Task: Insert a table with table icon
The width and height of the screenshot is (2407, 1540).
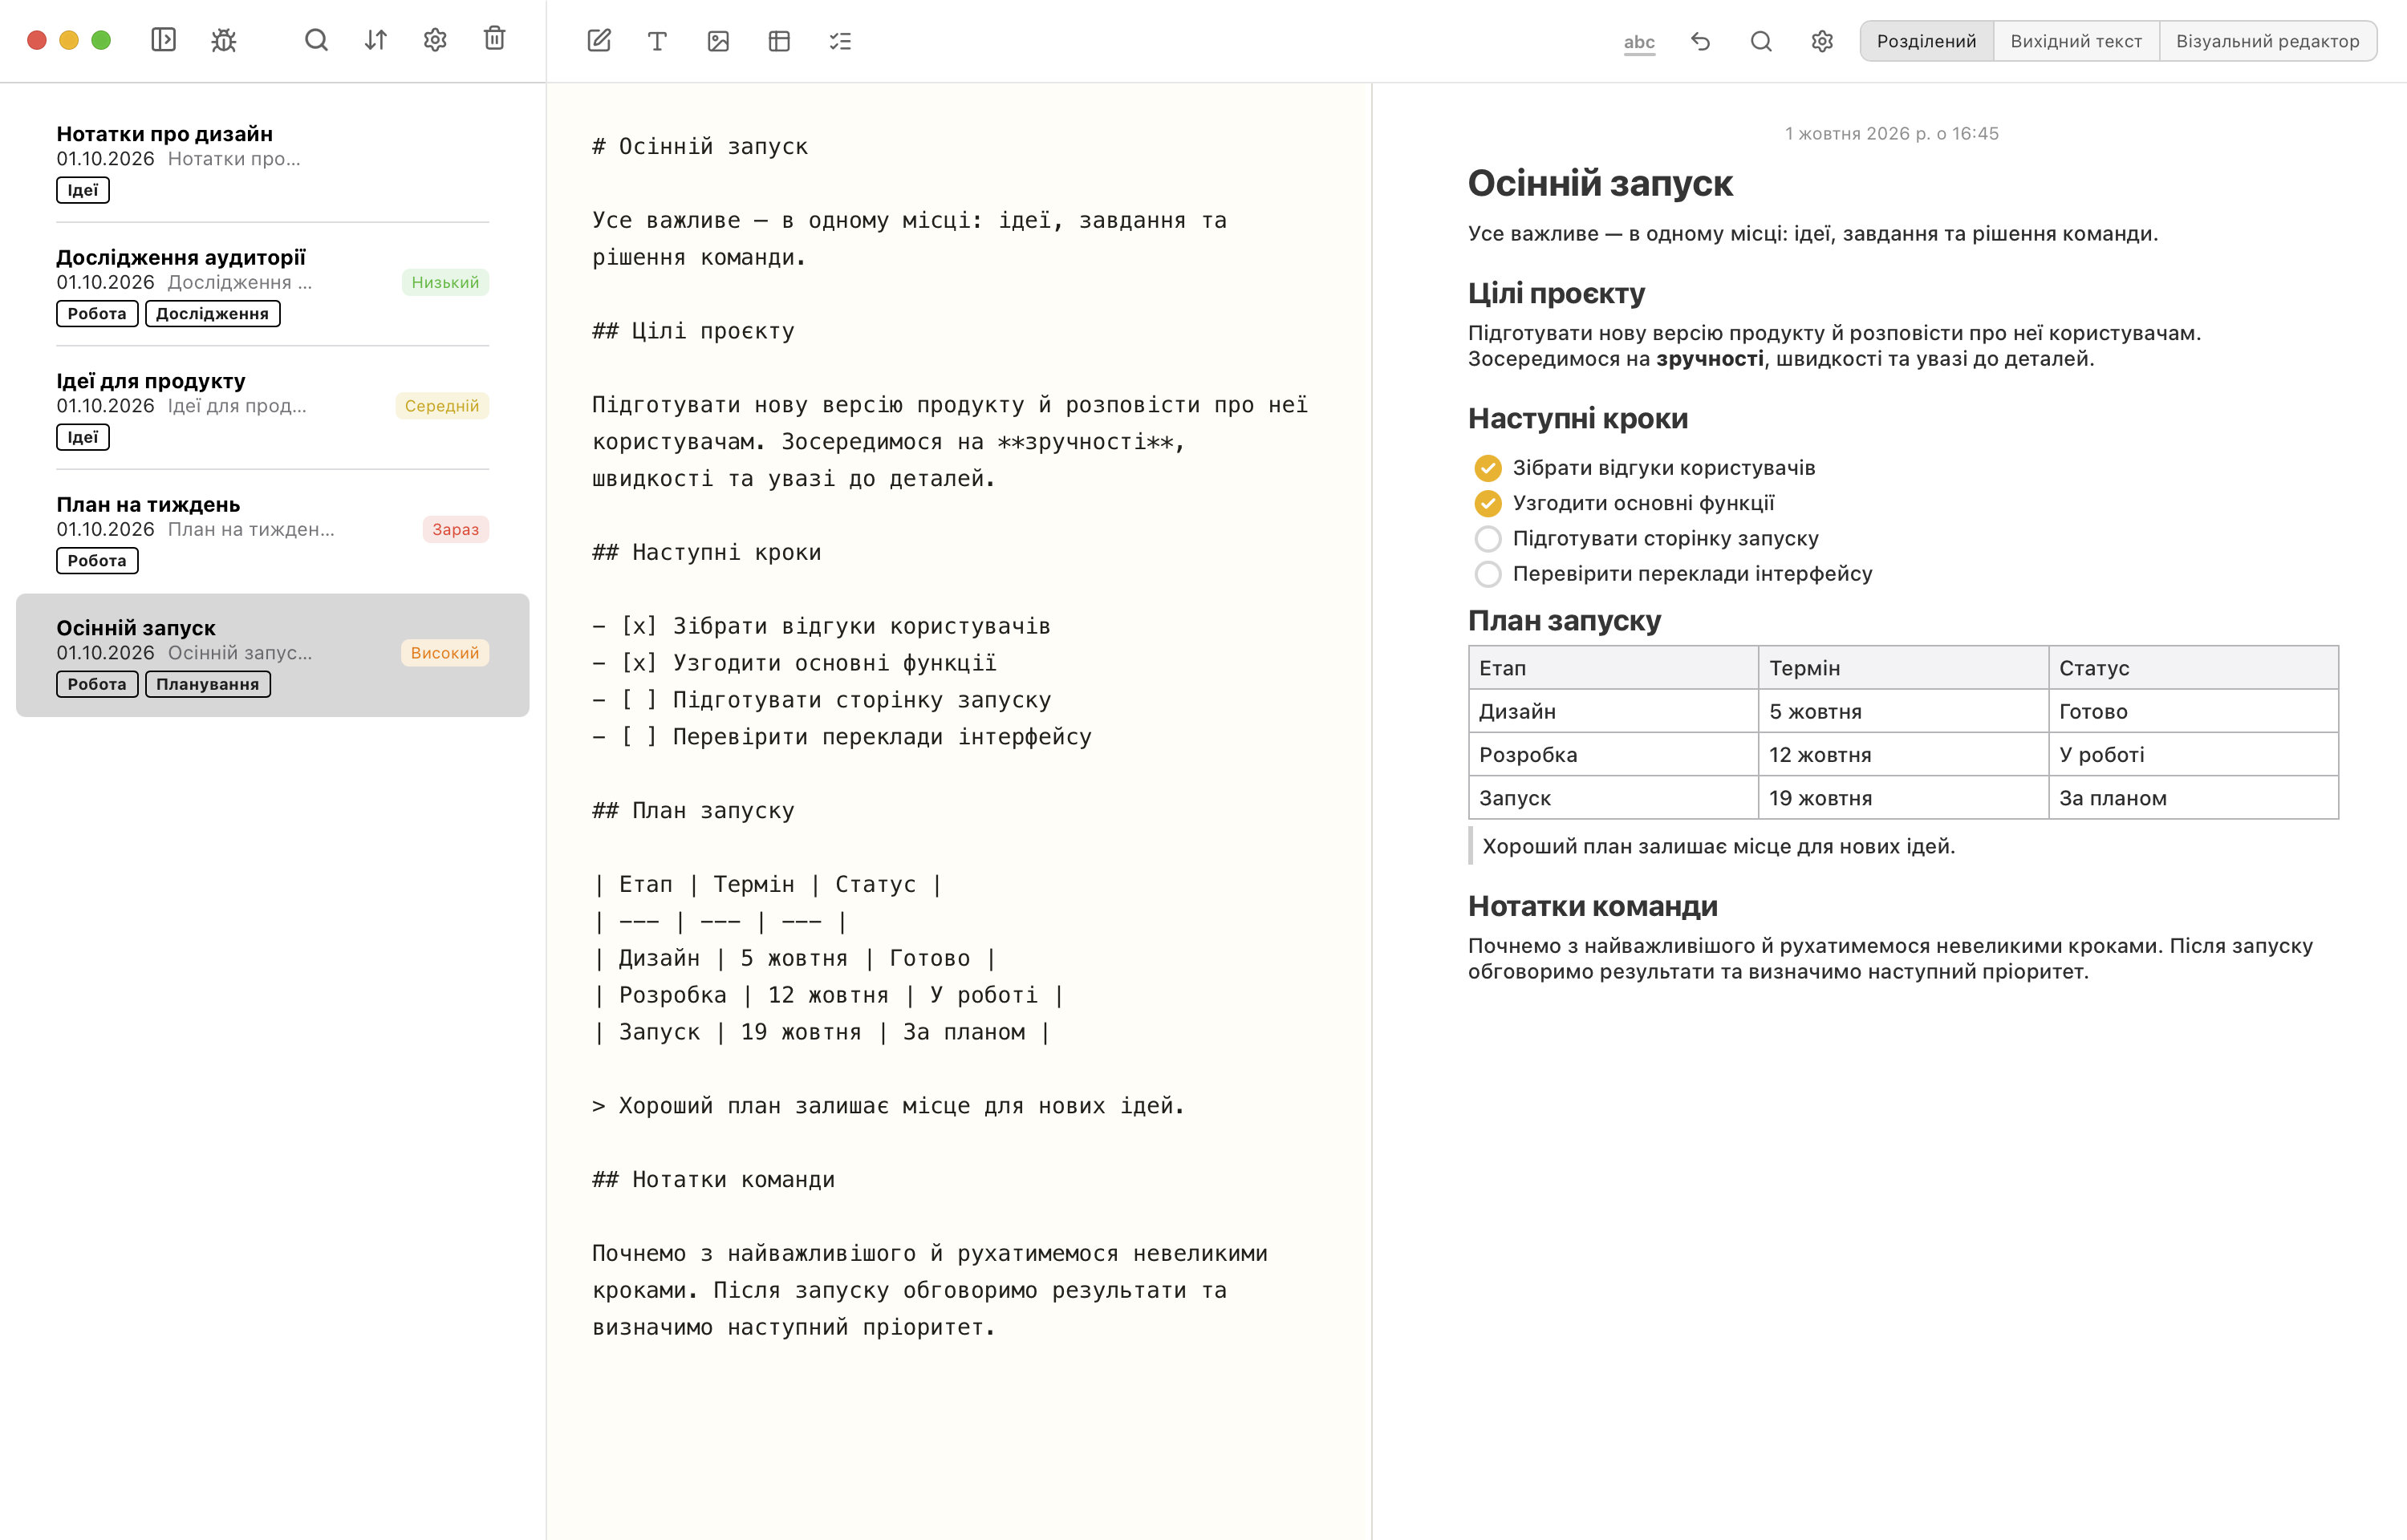Action: [x=779, y=41]
